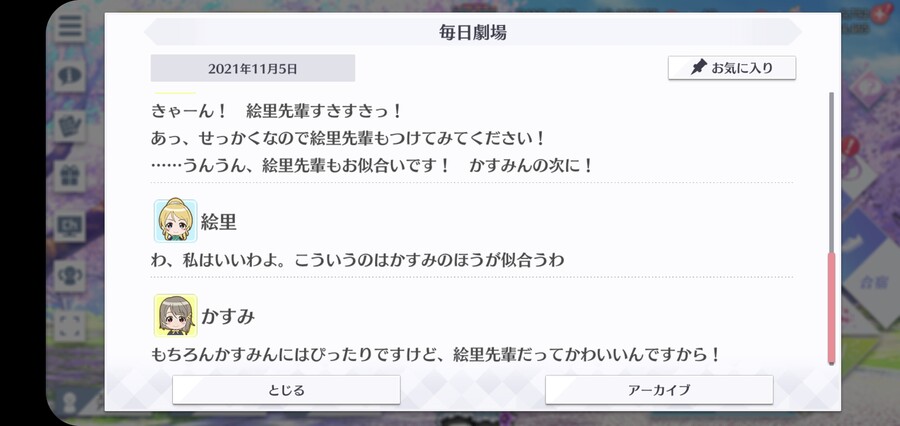The image size is (900, 426).
Task: Click the pin icon on お気に入り
Action: point(698,68)
